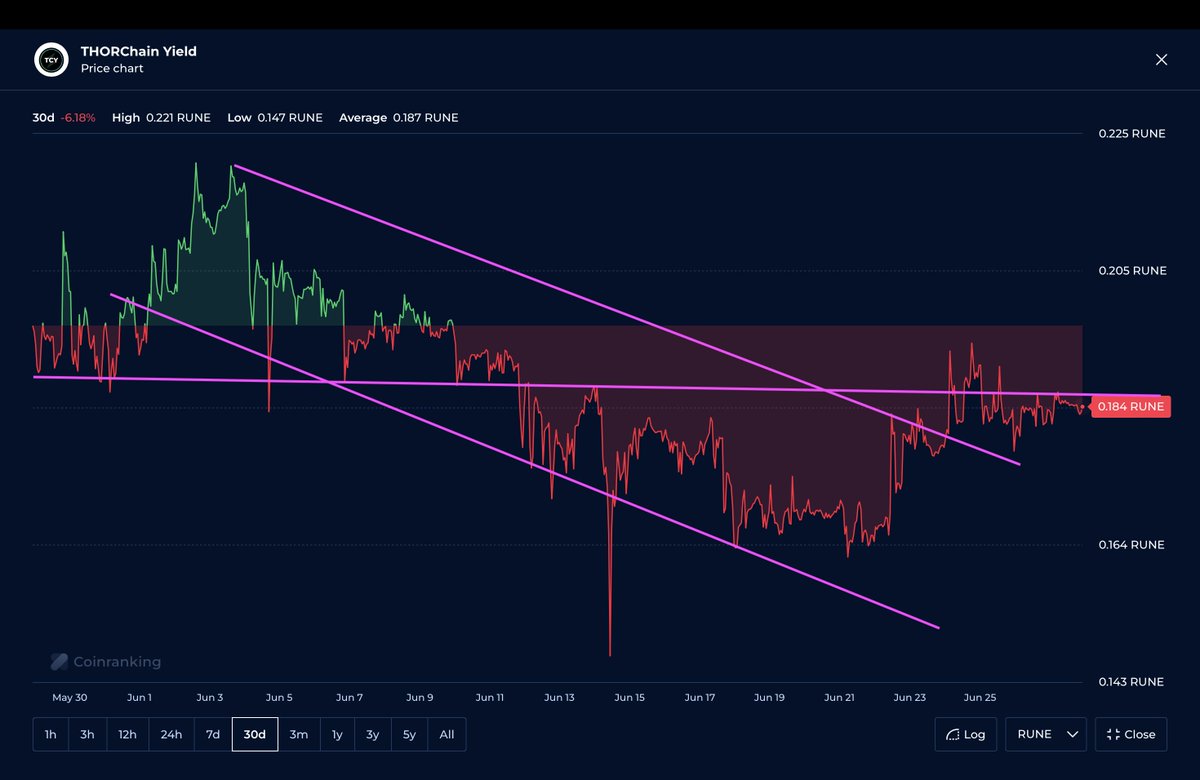Click the 30d -6.18% change value

[64, 118]
